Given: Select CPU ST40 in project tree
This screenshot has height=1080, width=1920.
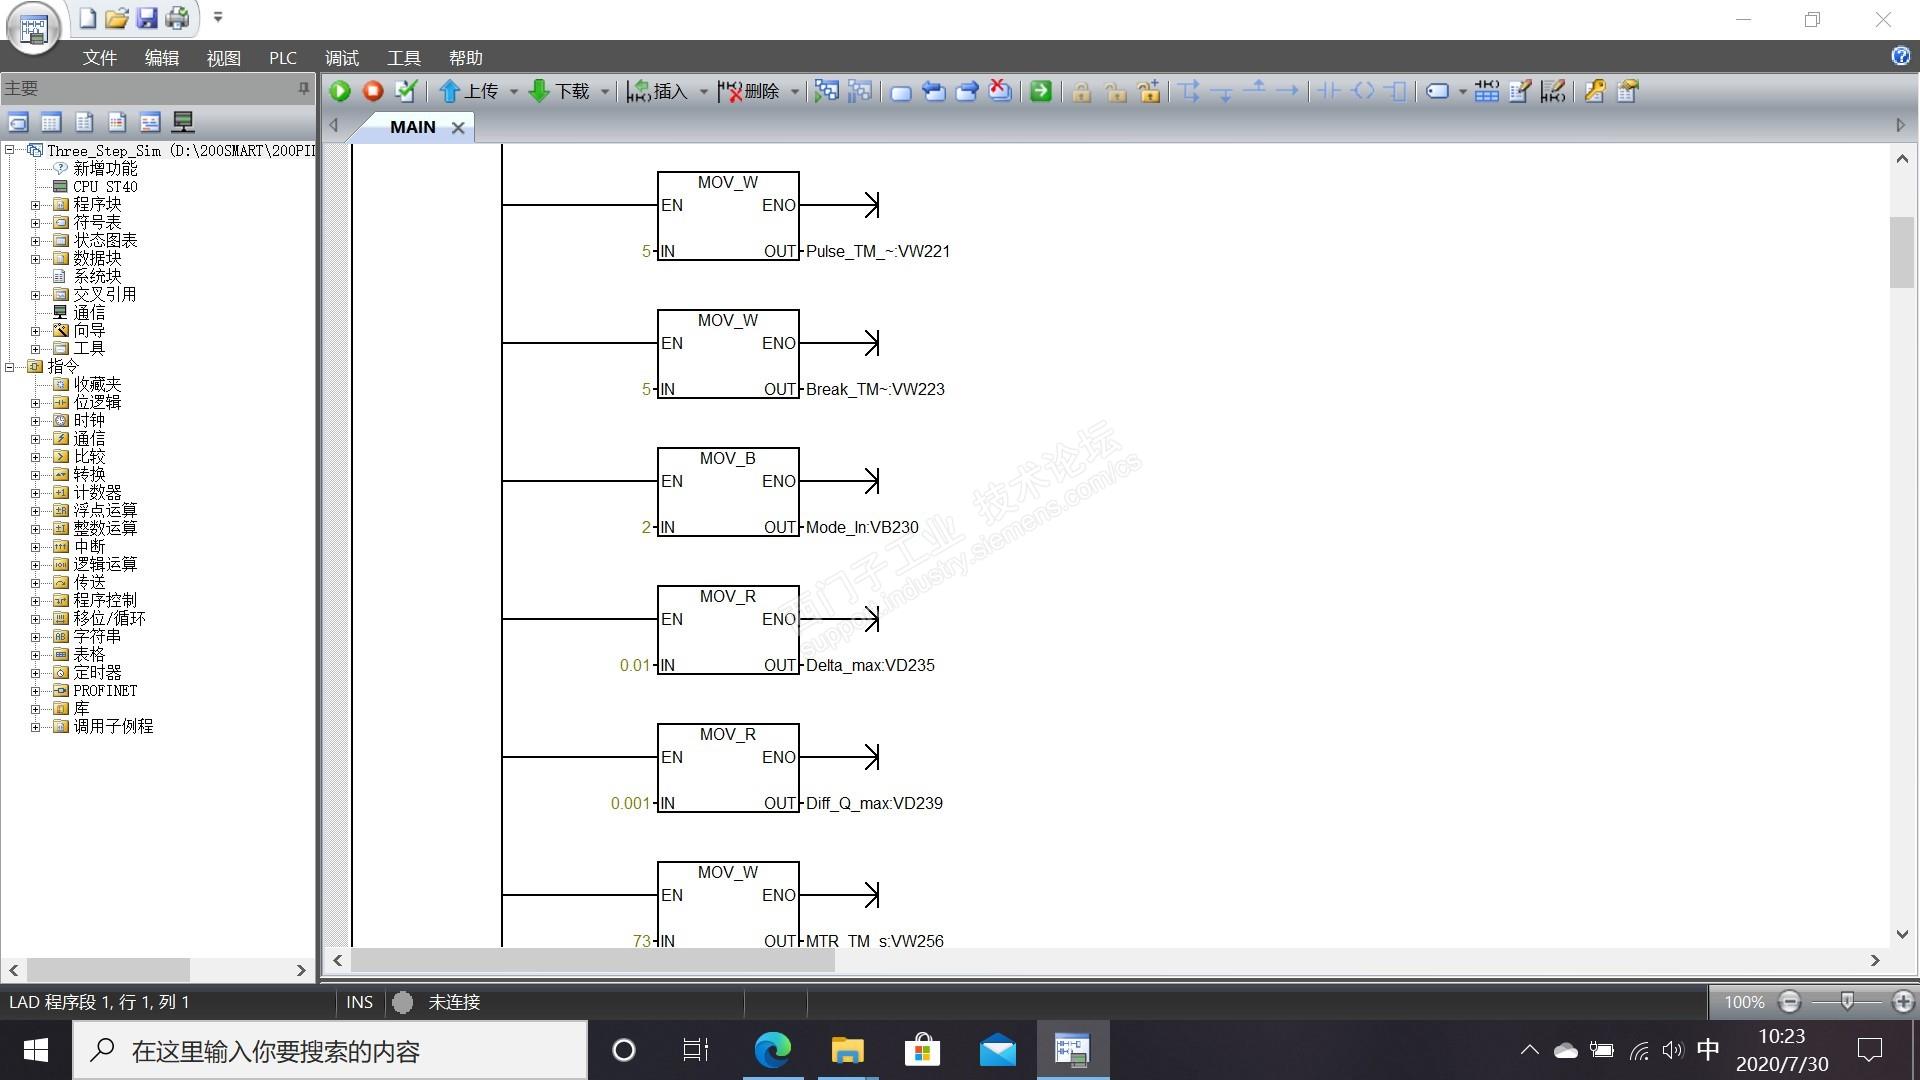Looking at the screenshot, I should pos(104,186).
